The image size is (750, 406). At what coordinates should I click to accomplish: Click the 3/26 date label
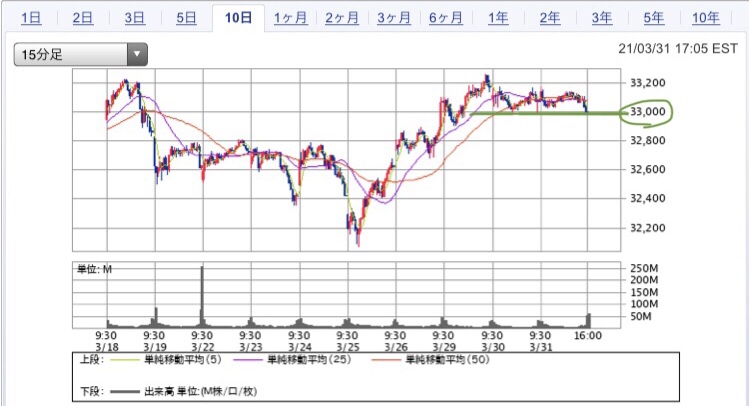coord(396,347)
